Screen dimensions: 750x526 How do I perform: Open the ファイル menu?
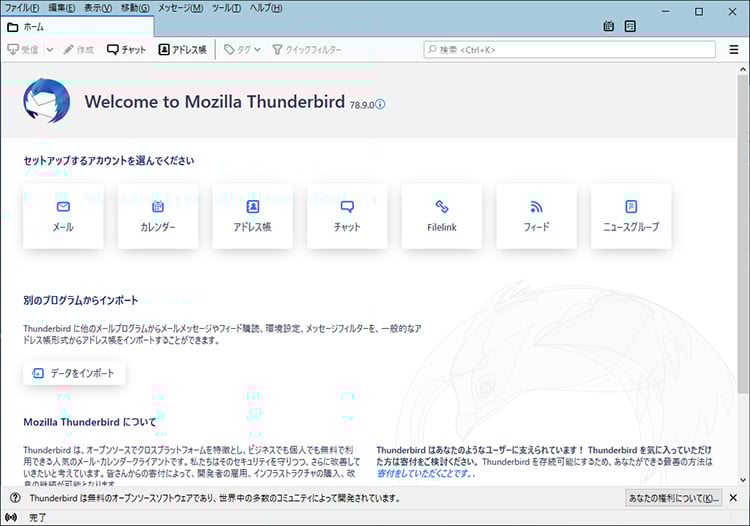click(22, 8)
